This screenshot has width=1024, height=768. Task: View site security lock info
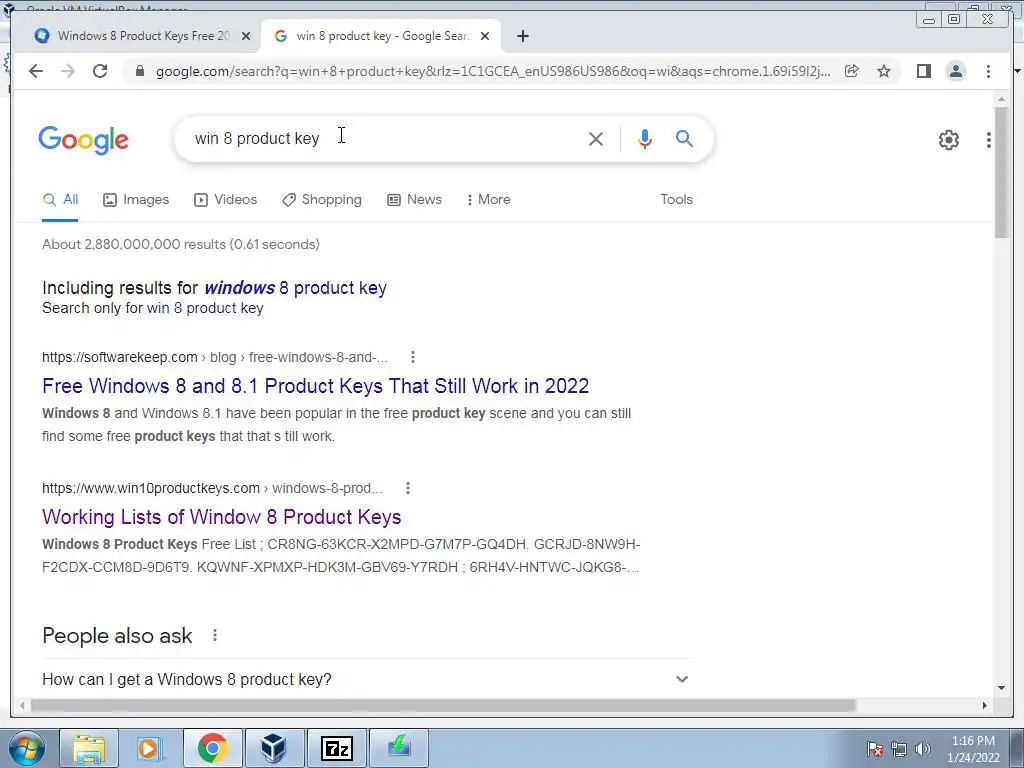click(x=139, y=71)
